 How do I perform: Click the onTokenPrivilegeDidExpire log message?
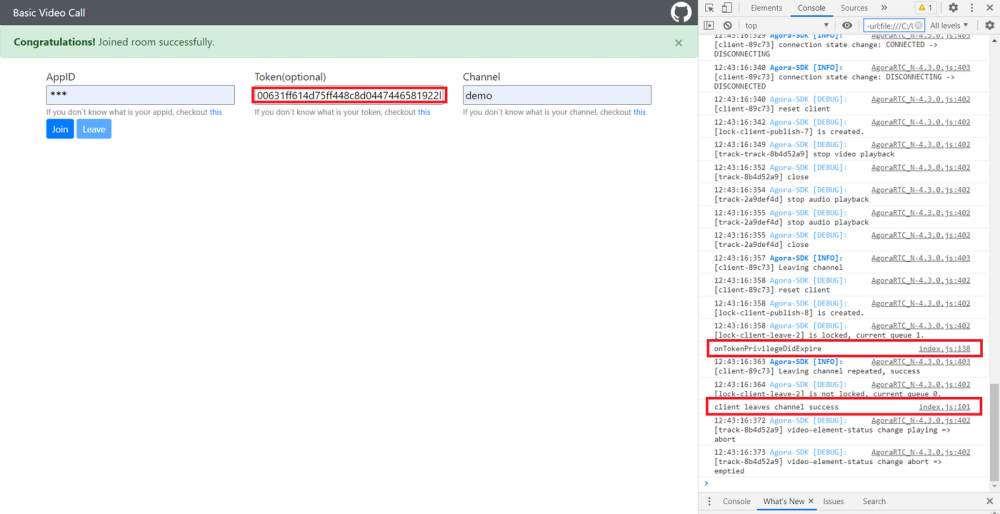[x=768, y=349]
